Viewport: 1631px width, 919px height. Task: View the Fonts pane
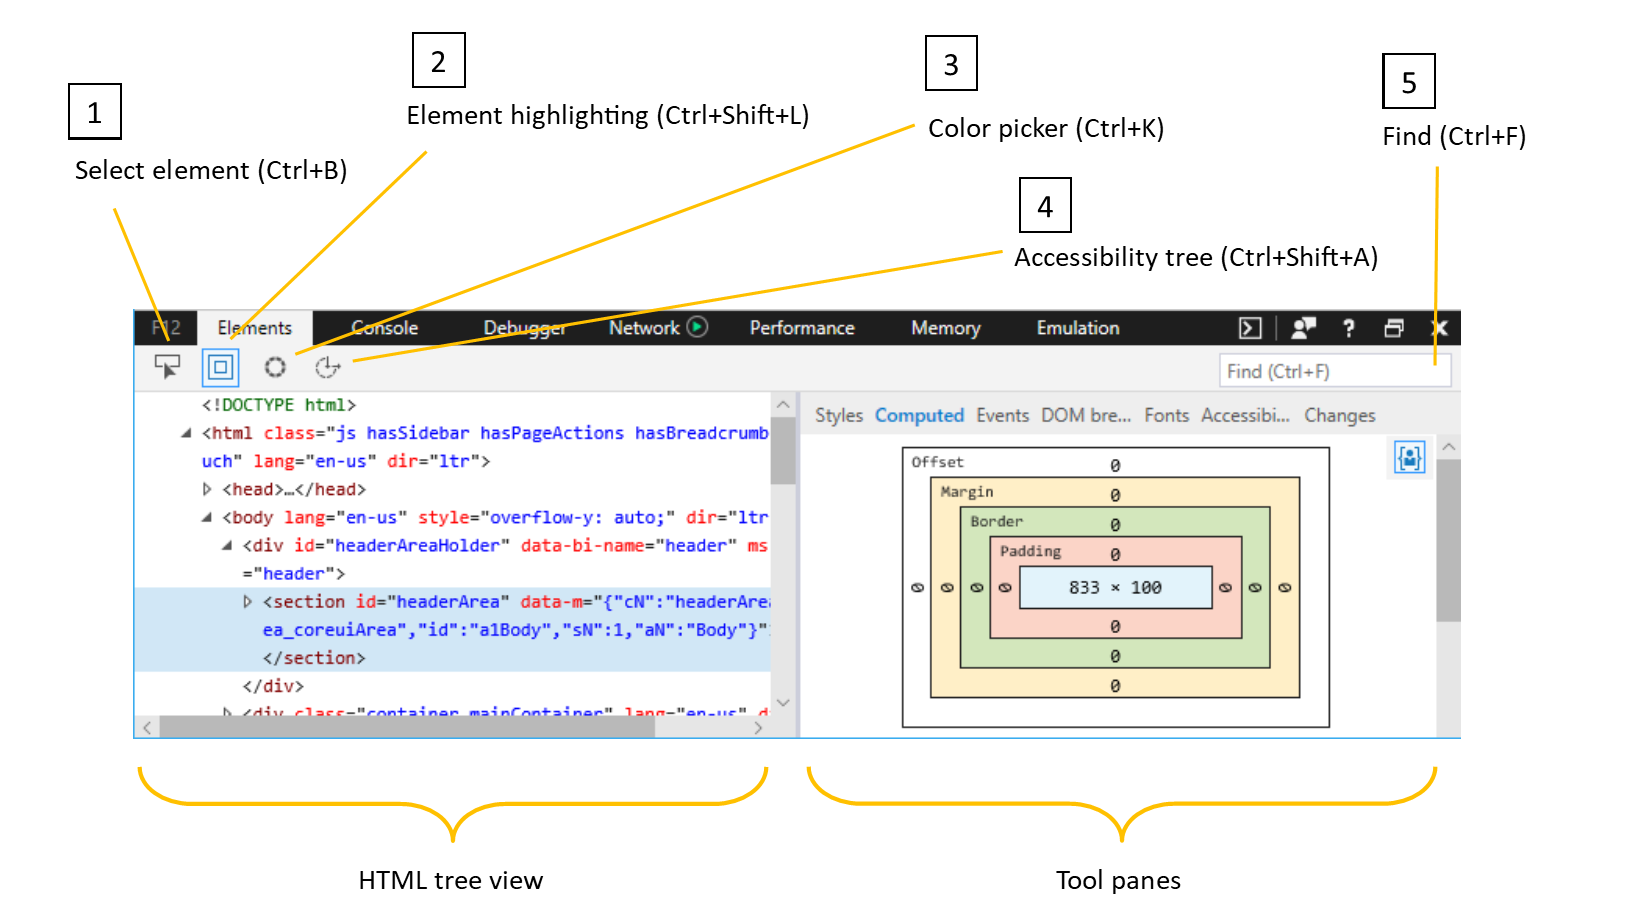[1166, 415]
